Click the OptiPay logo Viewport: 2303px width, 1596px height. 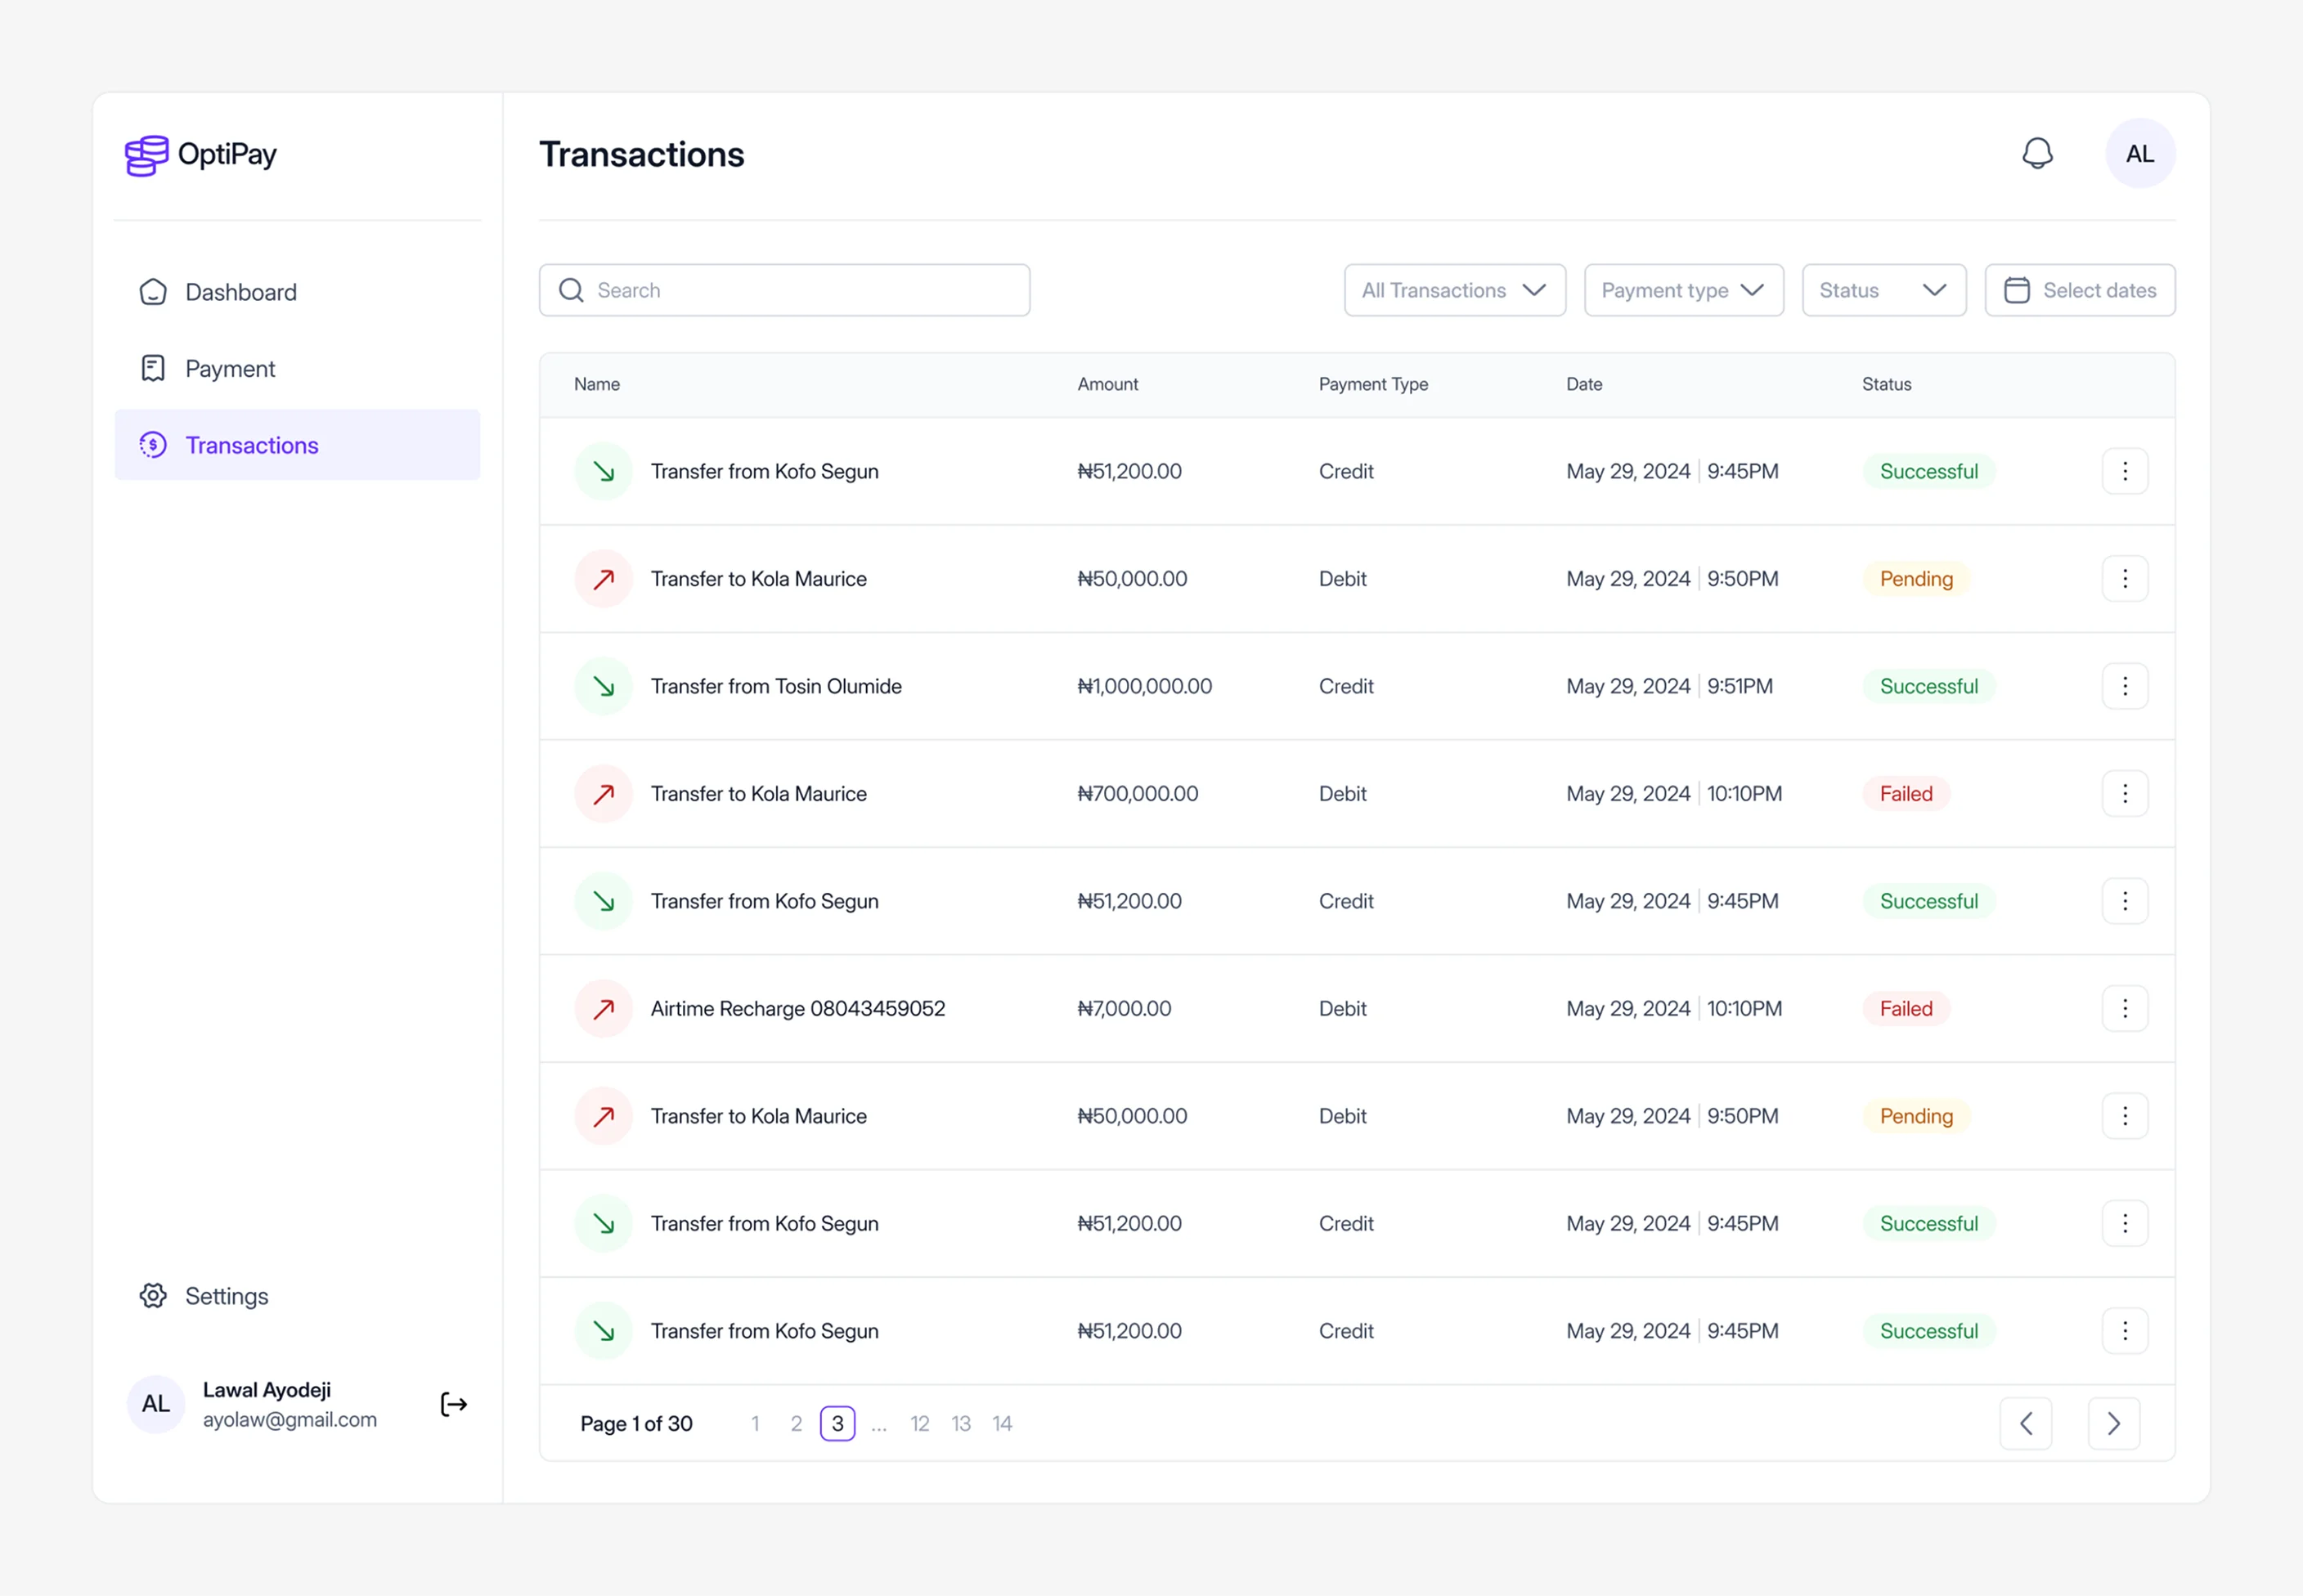click(200, 155)
